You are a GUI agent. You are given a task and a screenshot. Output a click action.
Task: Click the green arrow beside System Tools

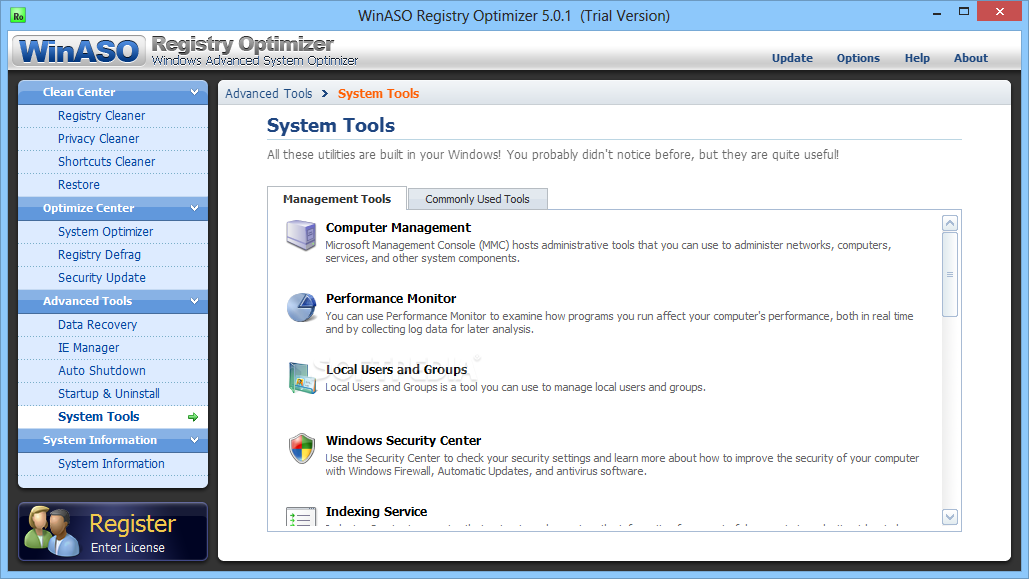tap(193, 417)
